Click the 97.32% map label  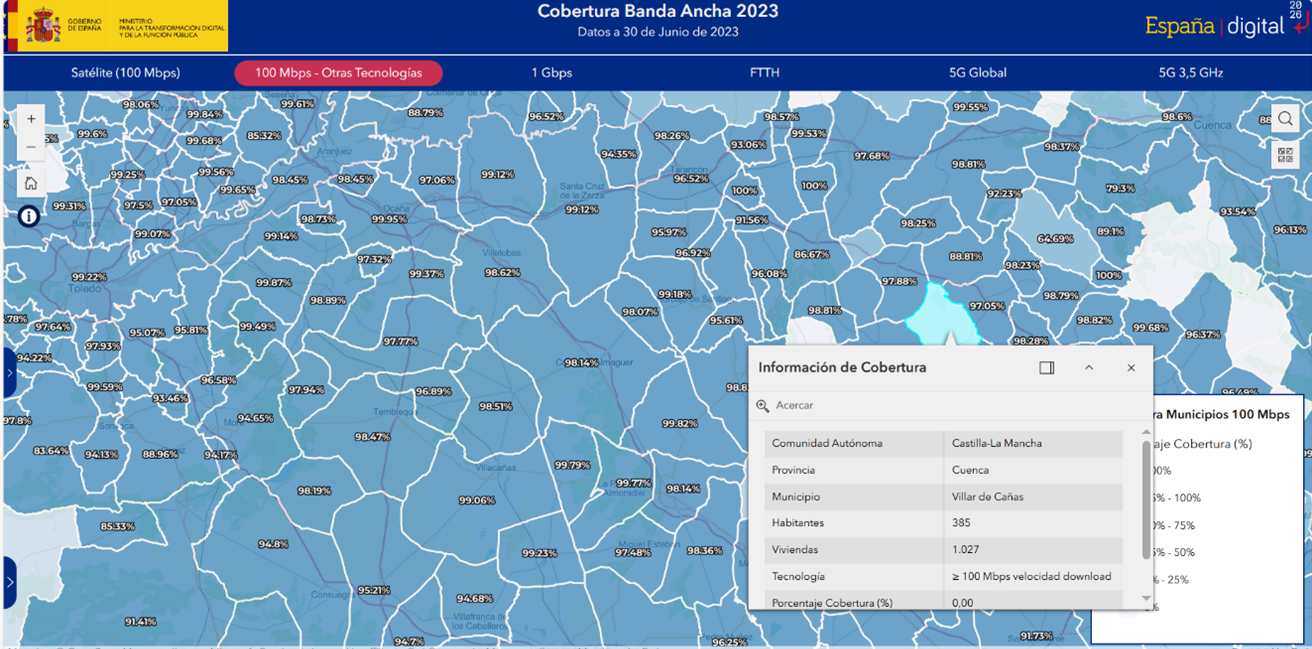374,259
